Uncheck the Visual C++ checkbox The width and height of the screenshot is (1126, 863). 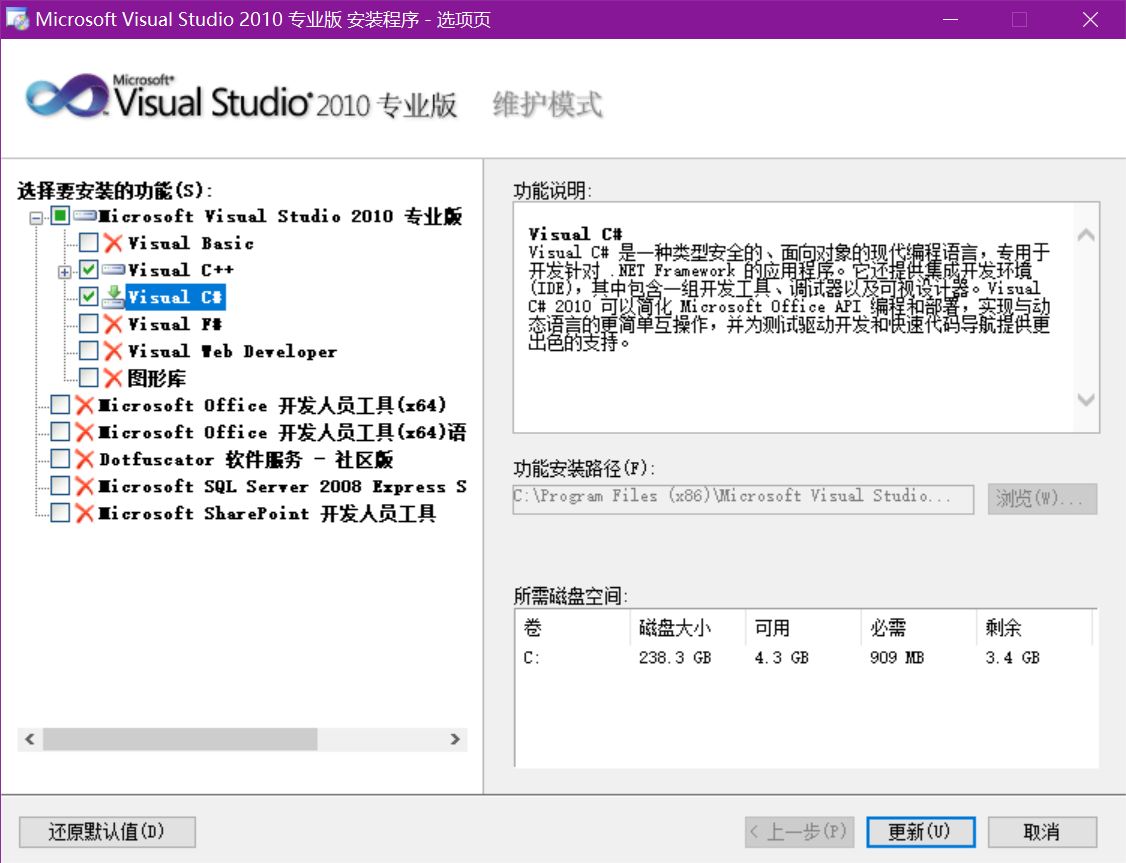pos(89,270)
